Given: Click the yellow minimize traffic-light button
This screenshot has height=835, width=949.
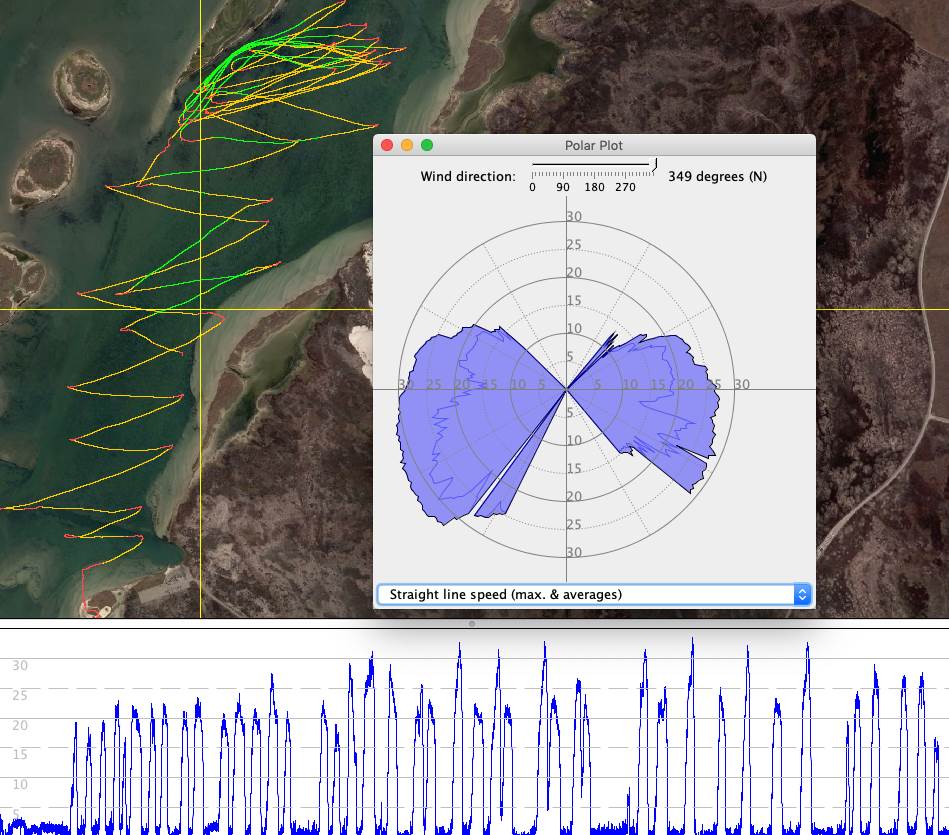Looking at the screenshot, I should click(x=406, y=144).
